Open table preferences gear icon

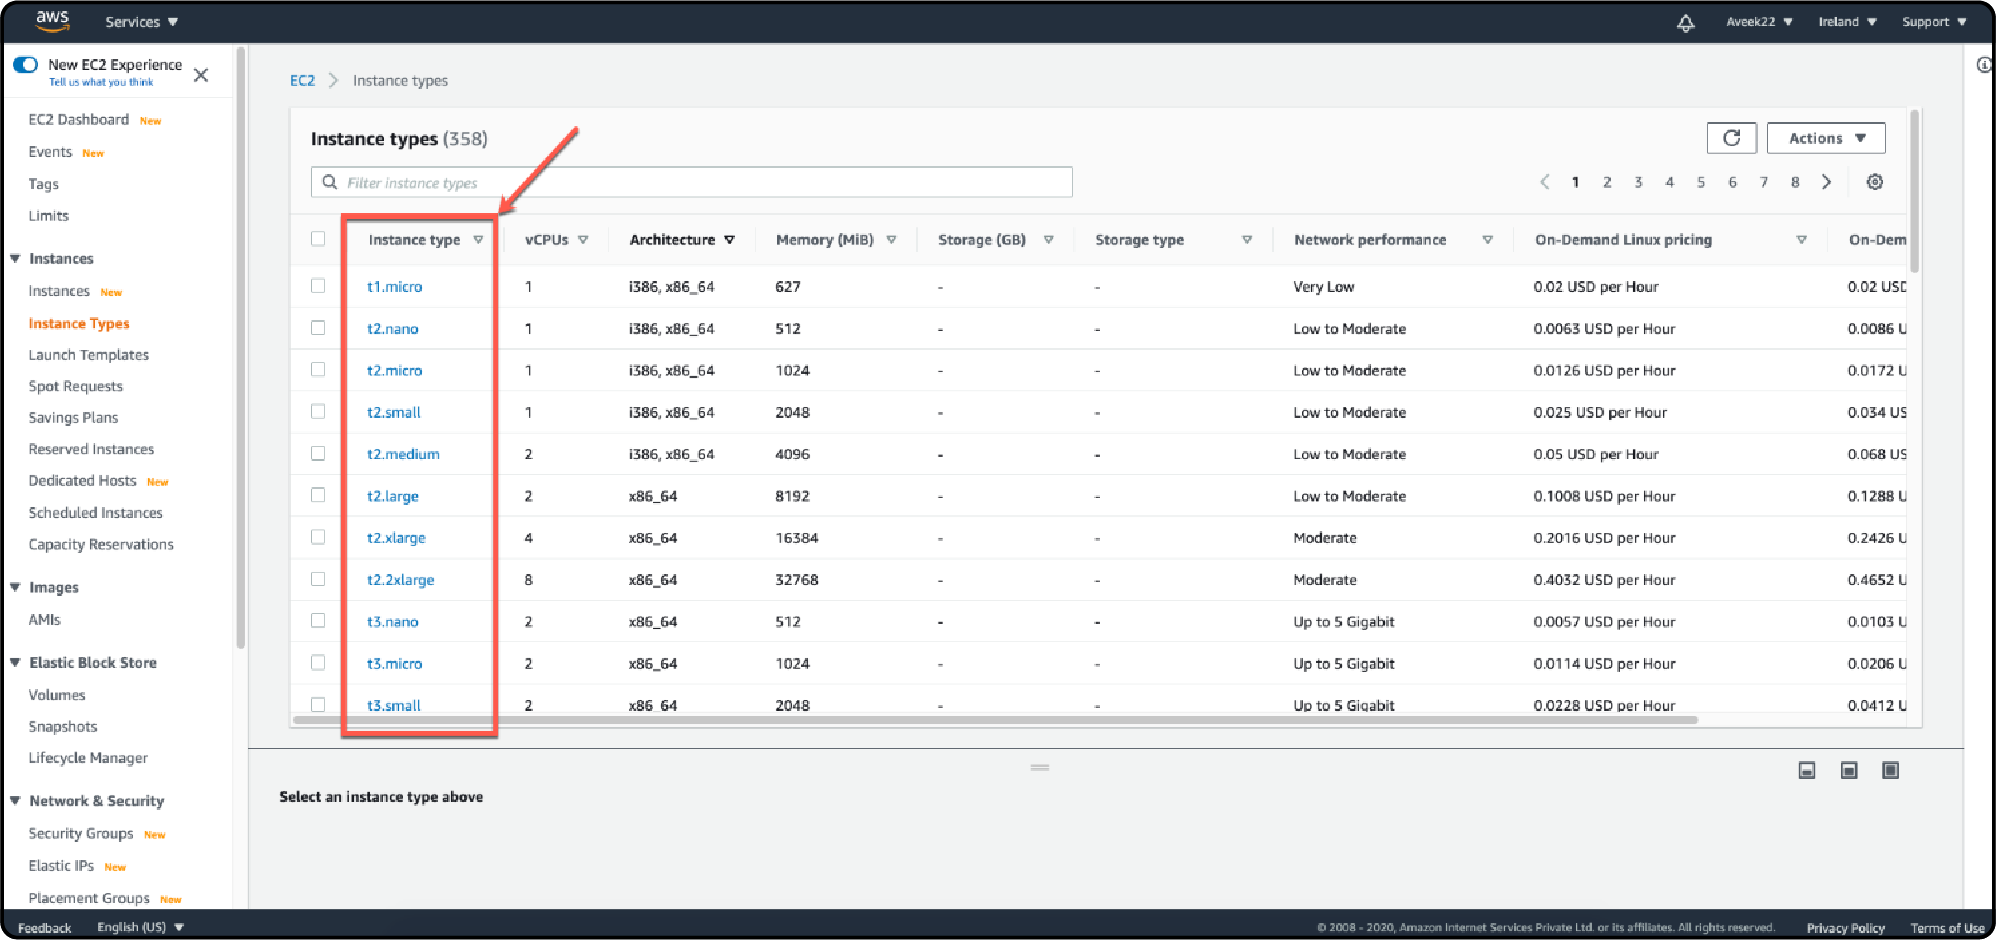click(x=1875, y=182)
